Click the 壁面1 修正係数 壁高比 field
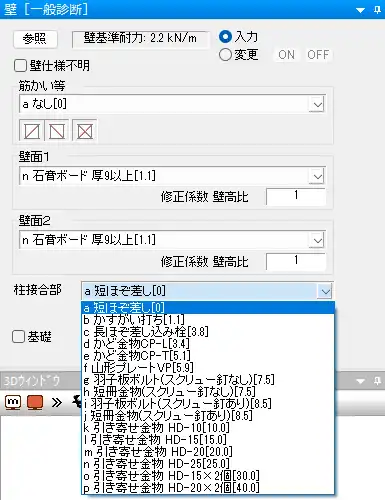 click(x=296, y=196)
